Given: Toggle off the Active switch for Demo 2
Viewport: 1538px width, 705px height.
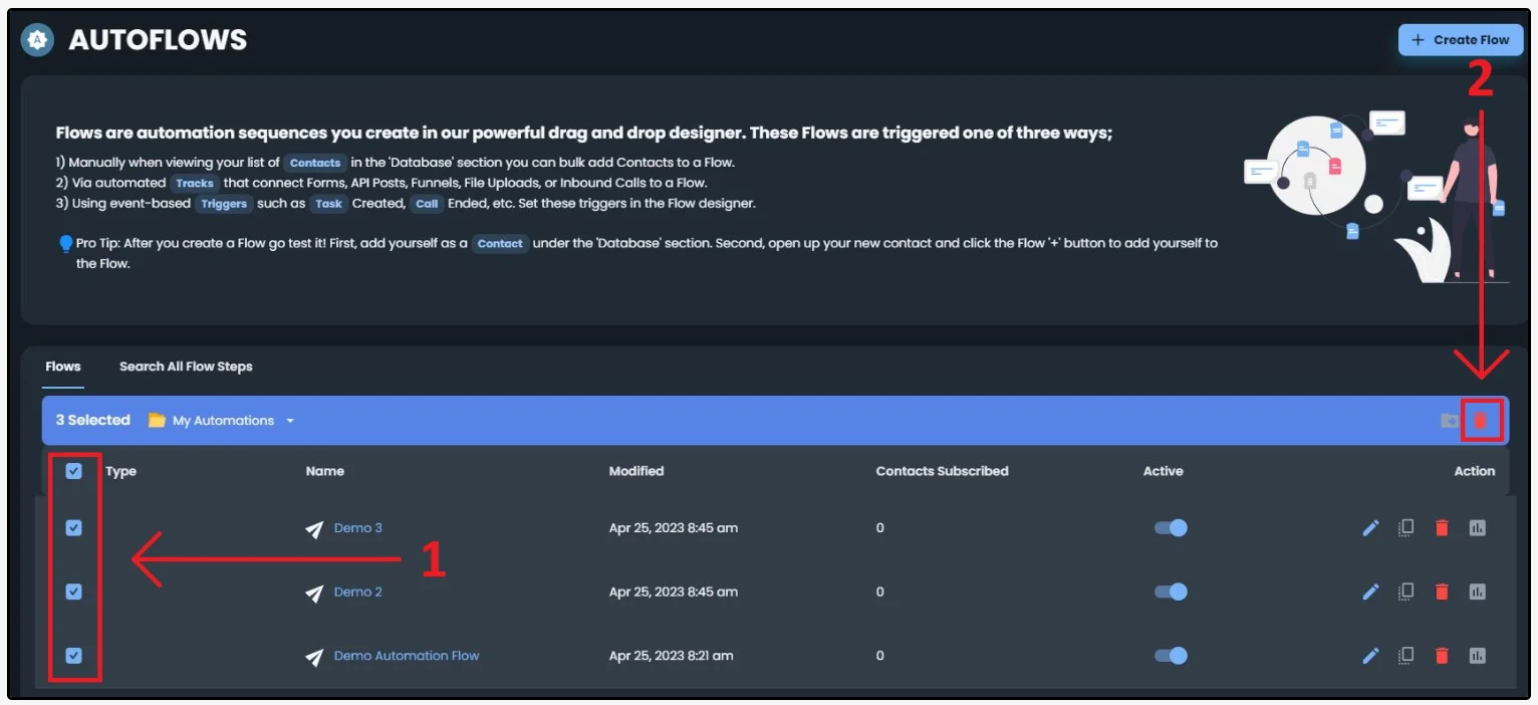Looking at the screenshot, I should [x=1170, y=592].
